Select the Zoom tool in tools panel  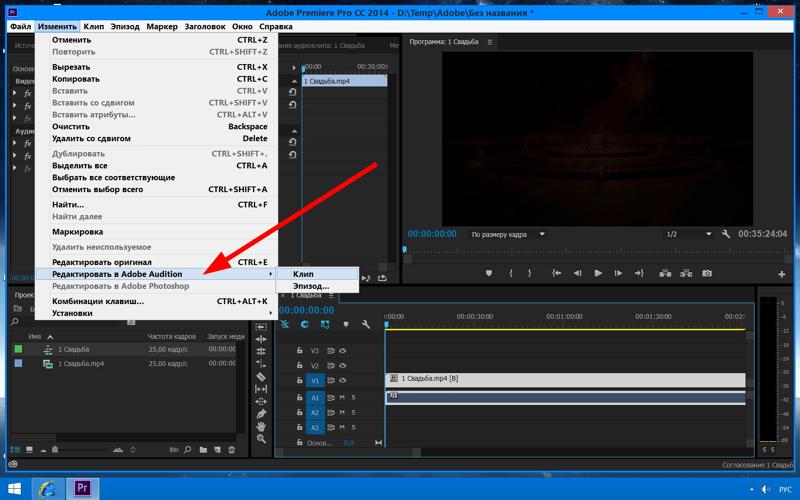pos(261,438)
